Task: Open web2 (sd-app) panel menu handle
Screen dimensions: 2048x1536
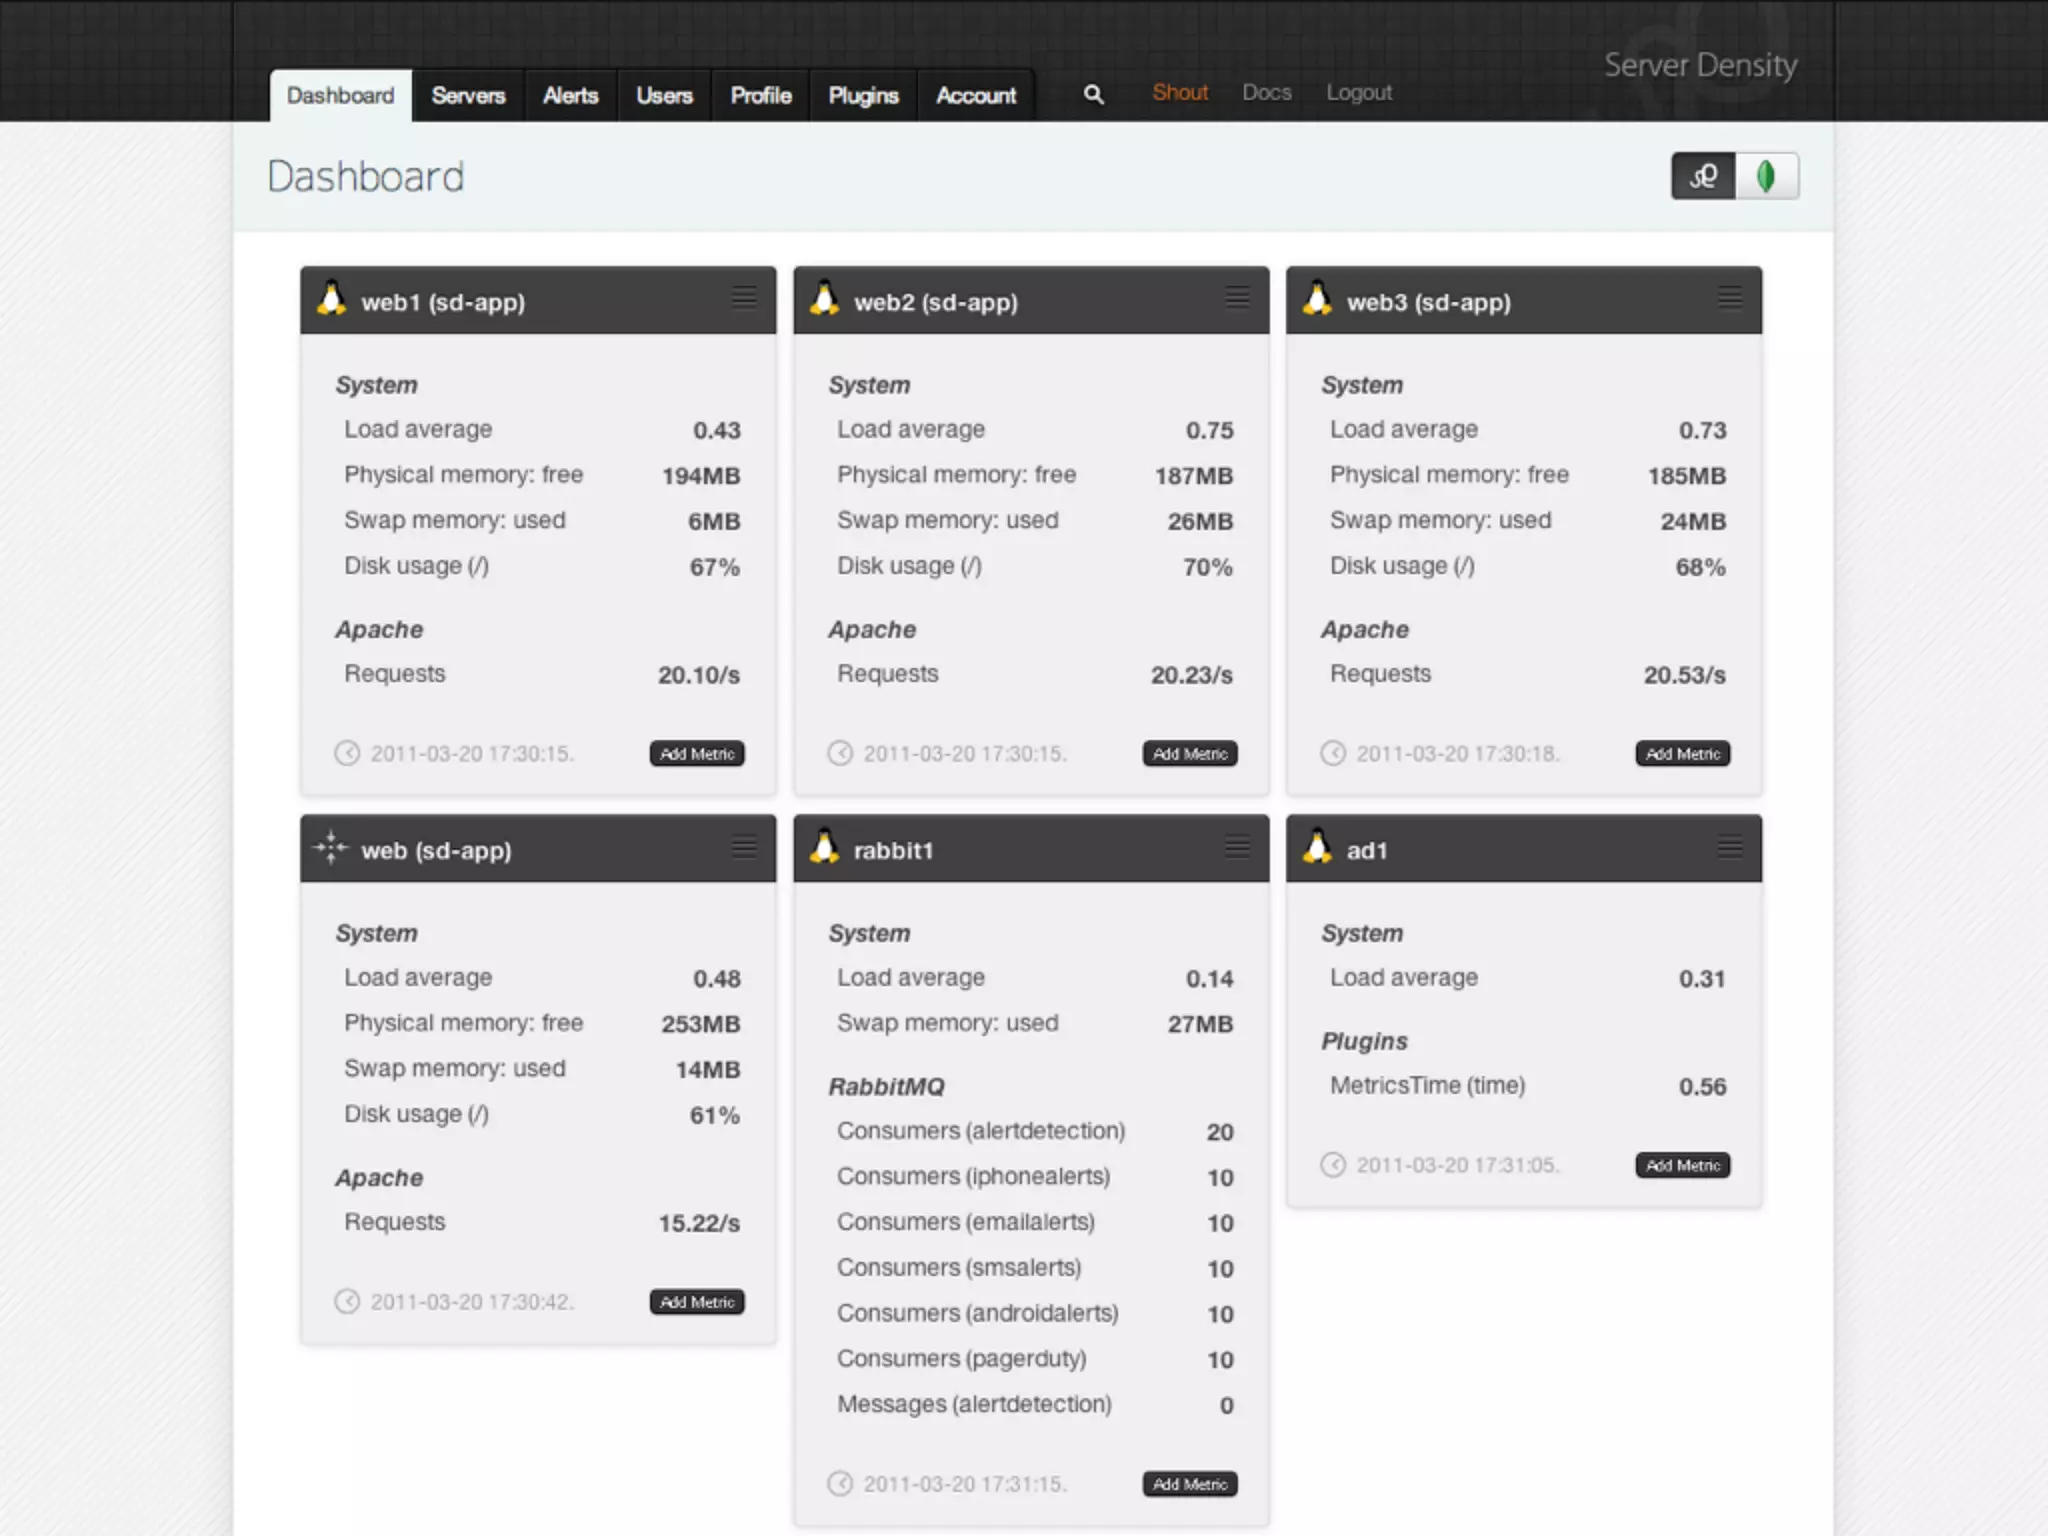Action: pos(1237,297)
